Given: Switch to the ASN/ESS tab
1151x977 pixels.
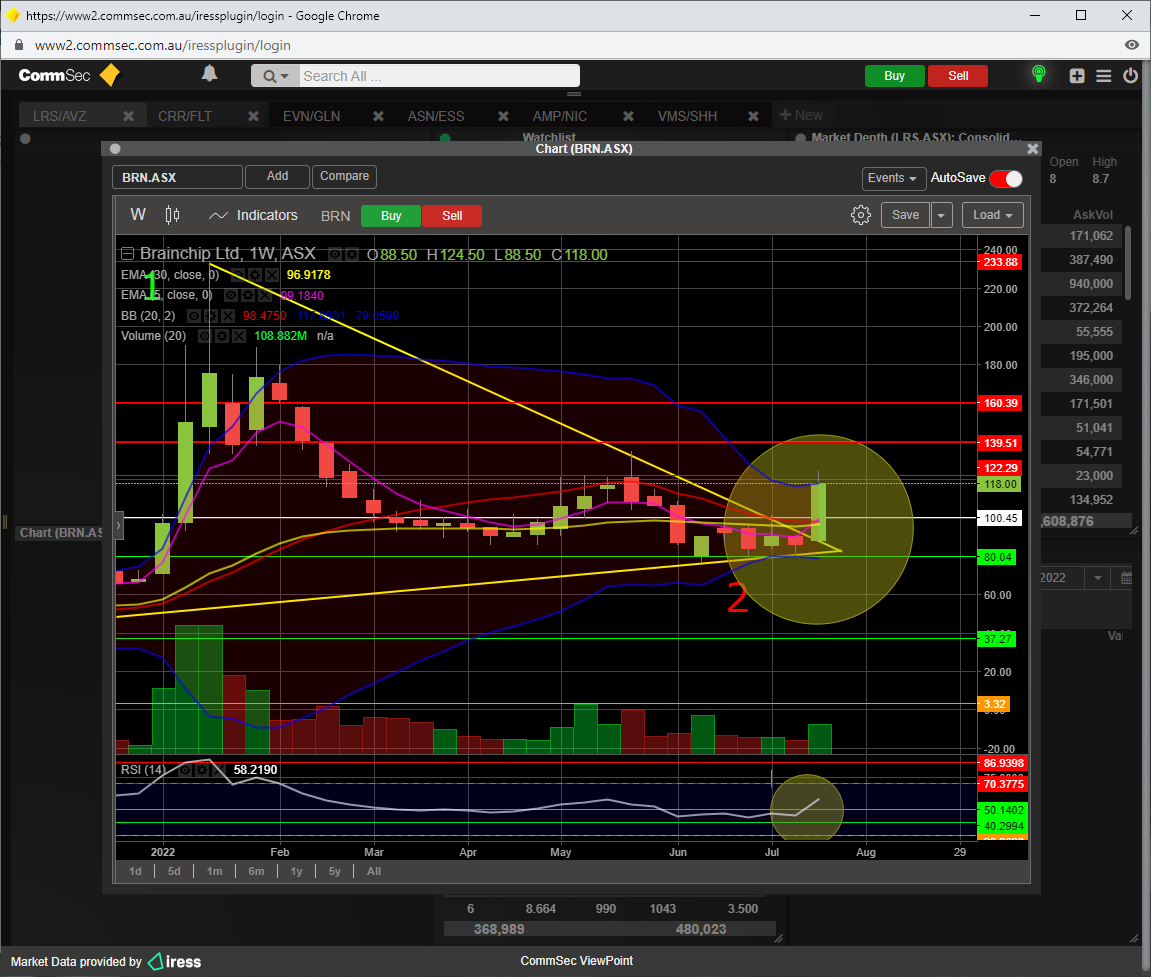Looking at the screenshot, I should click(x=436, y=116).
